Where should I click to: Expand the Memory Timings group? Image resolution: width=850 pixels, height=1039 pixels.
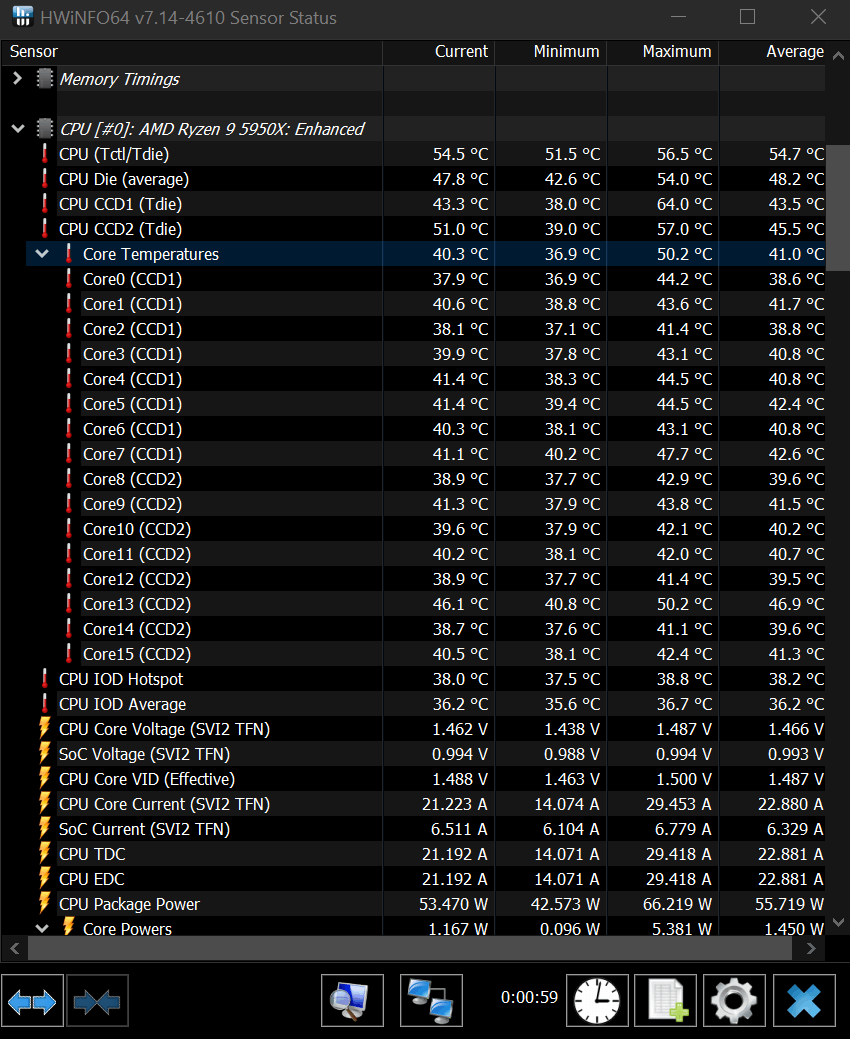click(18, 79)
